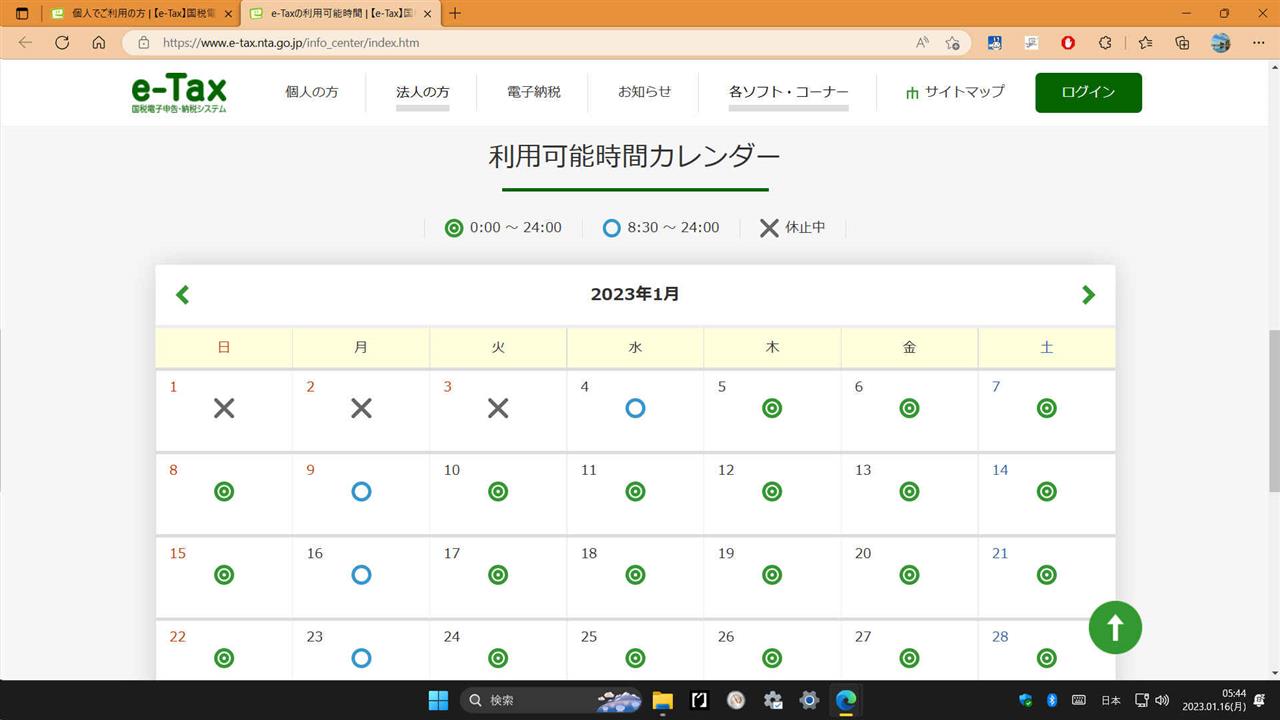Click the taskbar 検索 search box
1280x720 pixels.
point(550,700)
